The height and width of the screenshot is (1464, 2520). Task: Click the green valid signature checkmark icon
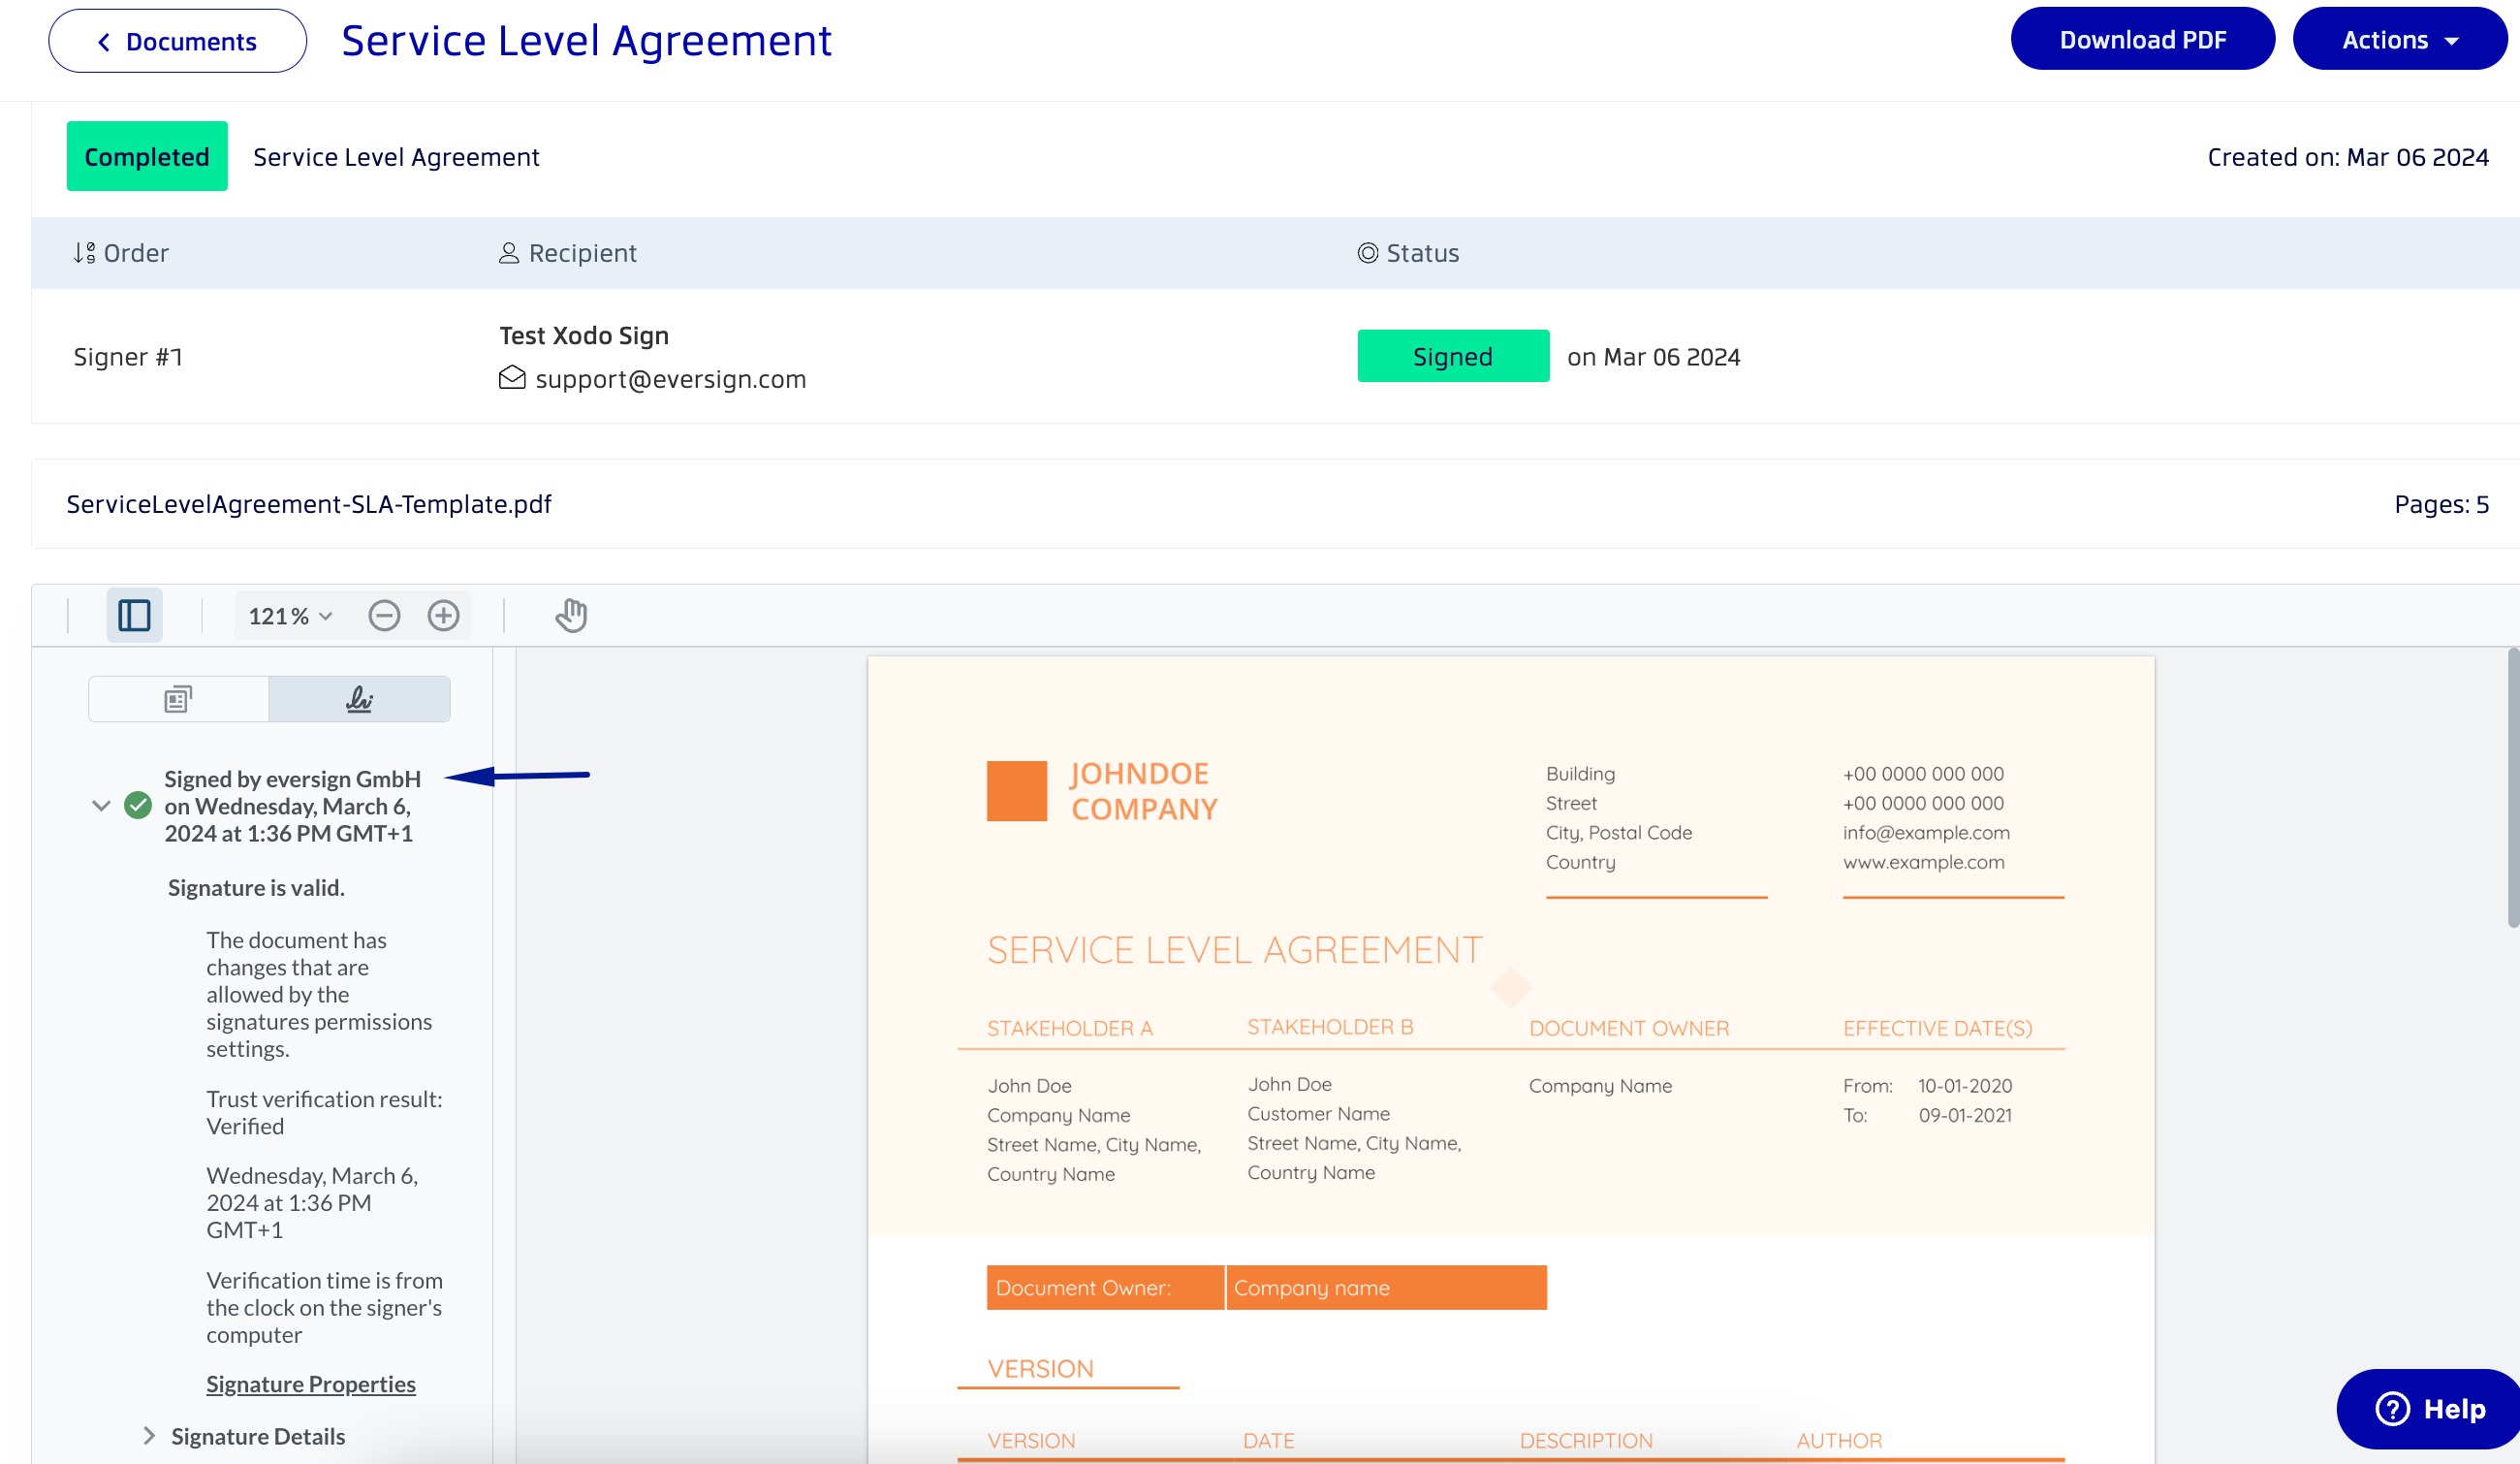pyautogui.click(x=138, y=805)
